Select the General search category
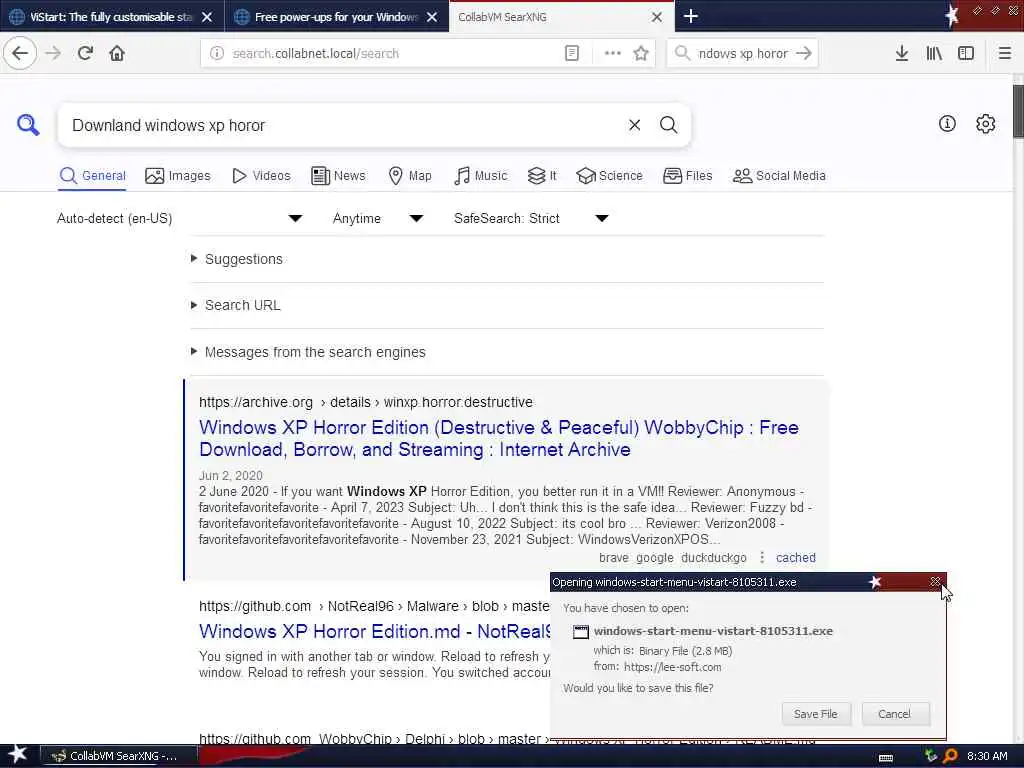Viewport: 1024px width, 768px height. 92,176
